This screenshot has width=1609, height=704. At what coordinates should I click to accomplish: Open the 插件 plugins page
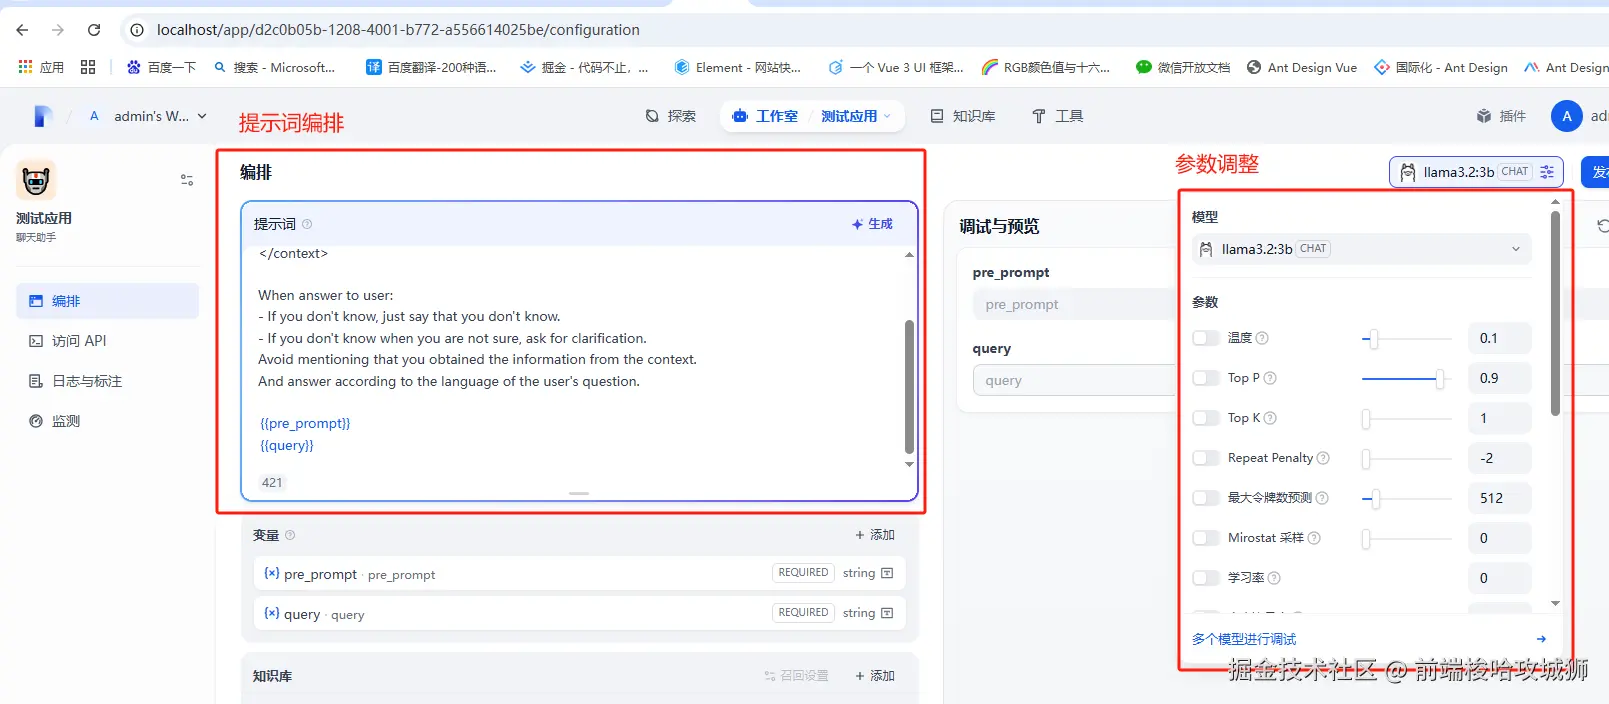(1501, 116)
